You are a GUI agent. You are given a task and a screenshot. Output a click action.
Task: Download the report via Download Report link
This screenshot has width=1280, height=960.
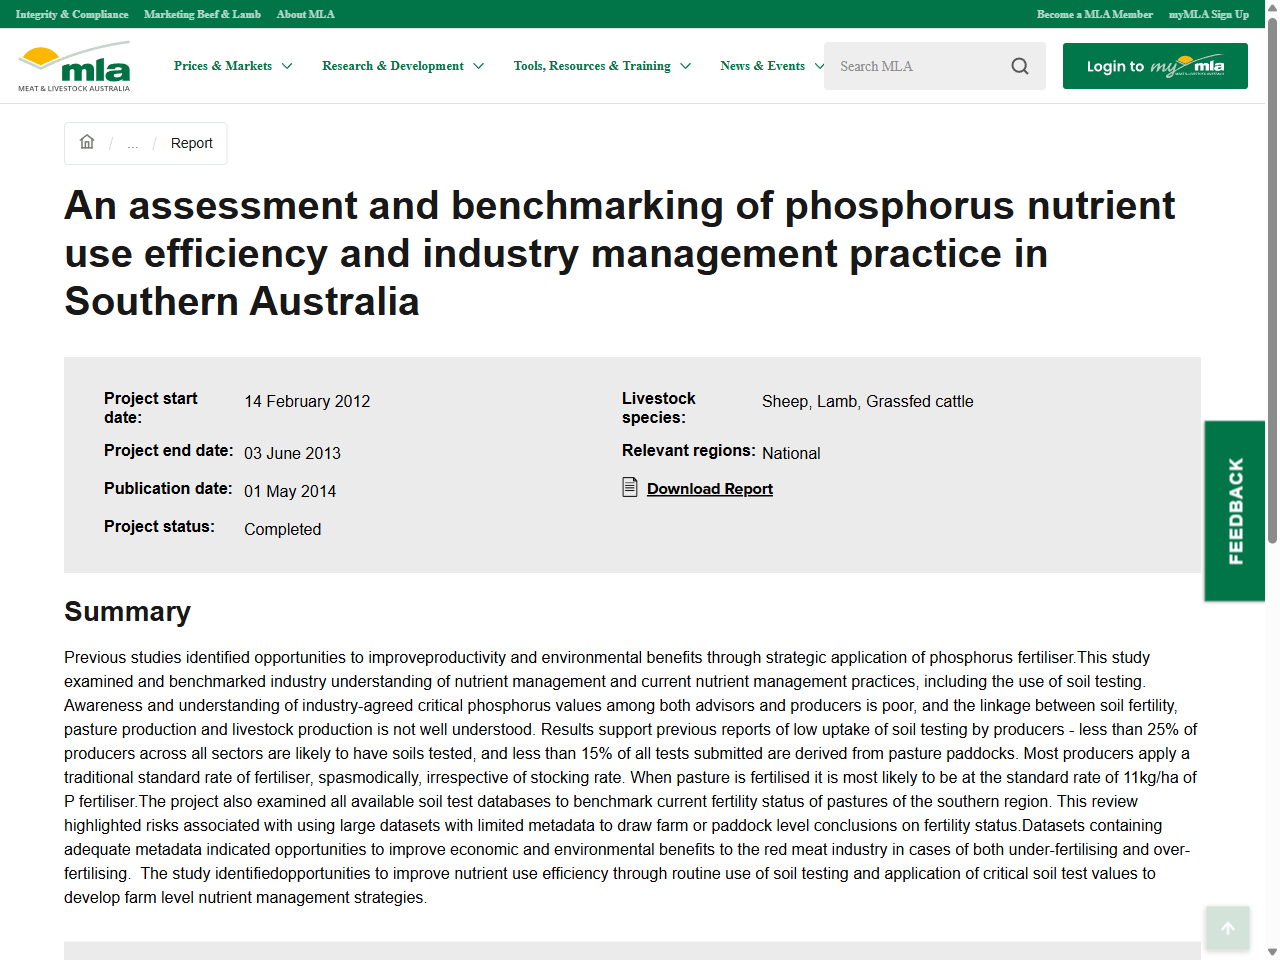tap(710, 488)
